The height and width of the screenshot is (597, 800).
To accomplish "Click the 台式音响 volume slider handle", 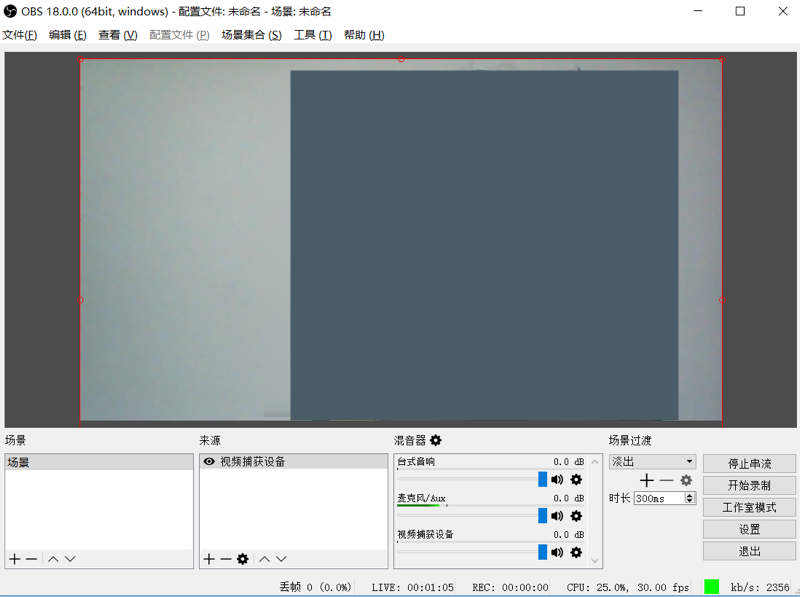I will (542, 479).
